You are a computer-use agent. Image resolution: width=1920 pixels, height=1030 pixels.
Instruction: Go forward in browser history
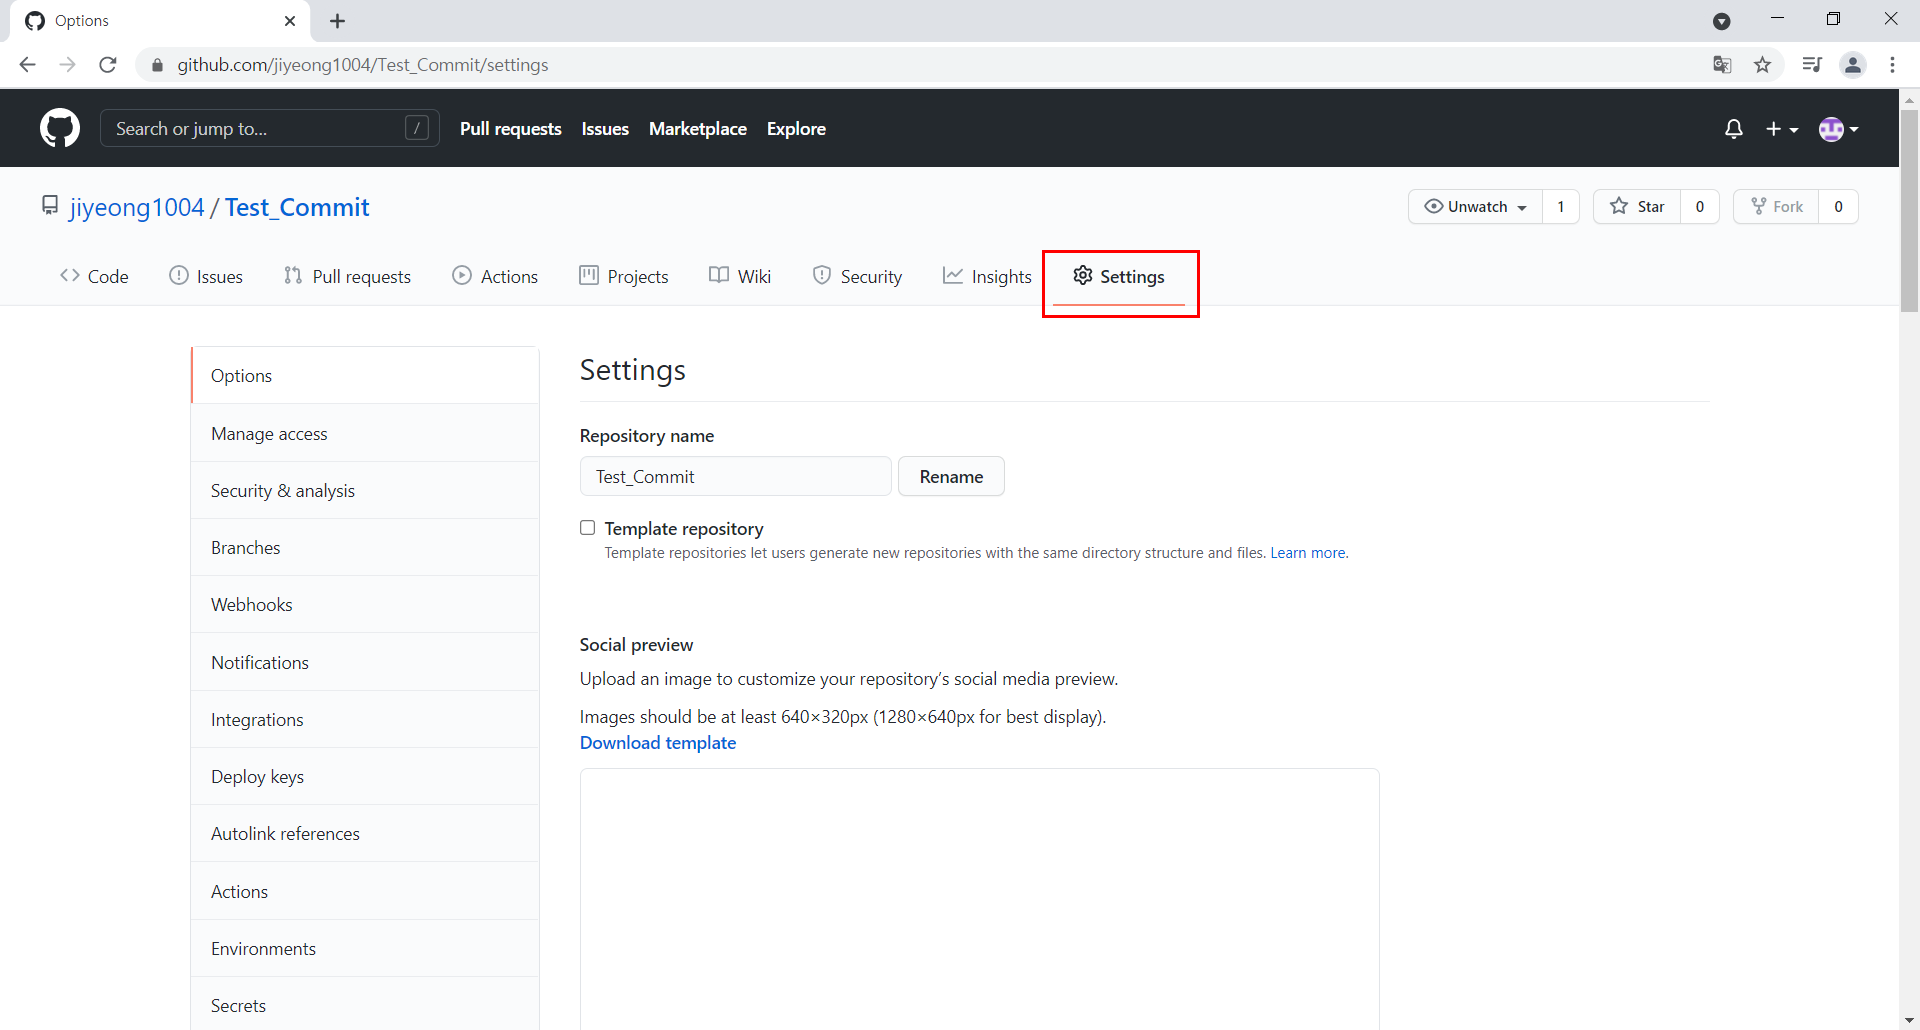point(67,65)
